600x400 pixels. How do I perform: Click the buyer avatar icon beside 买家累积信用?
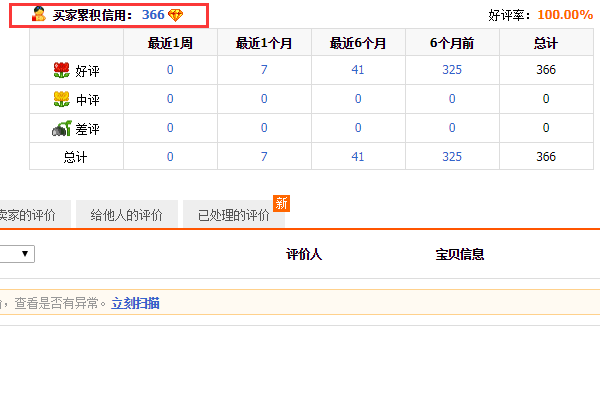(x=39, y=14)
